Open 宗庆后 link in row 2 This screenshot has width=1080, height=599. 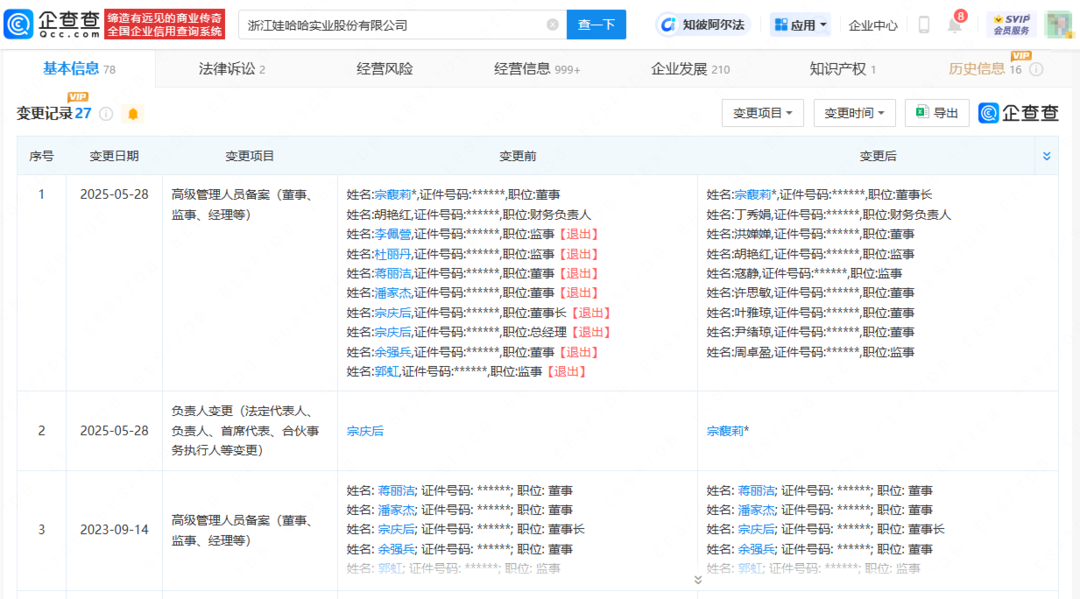coord(365,431)
